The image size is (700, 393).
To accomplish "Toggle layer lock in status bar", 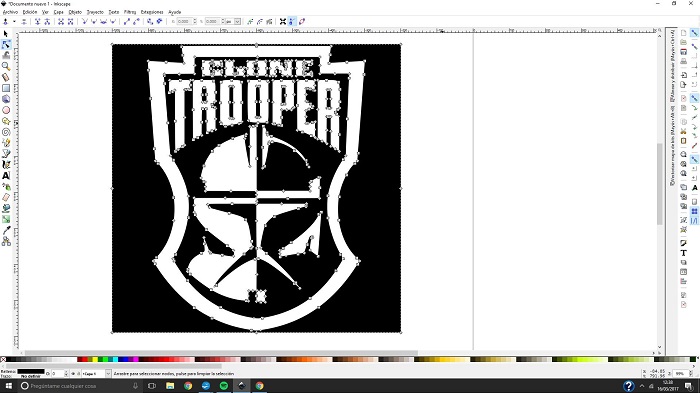I will (x=79, y=373).
